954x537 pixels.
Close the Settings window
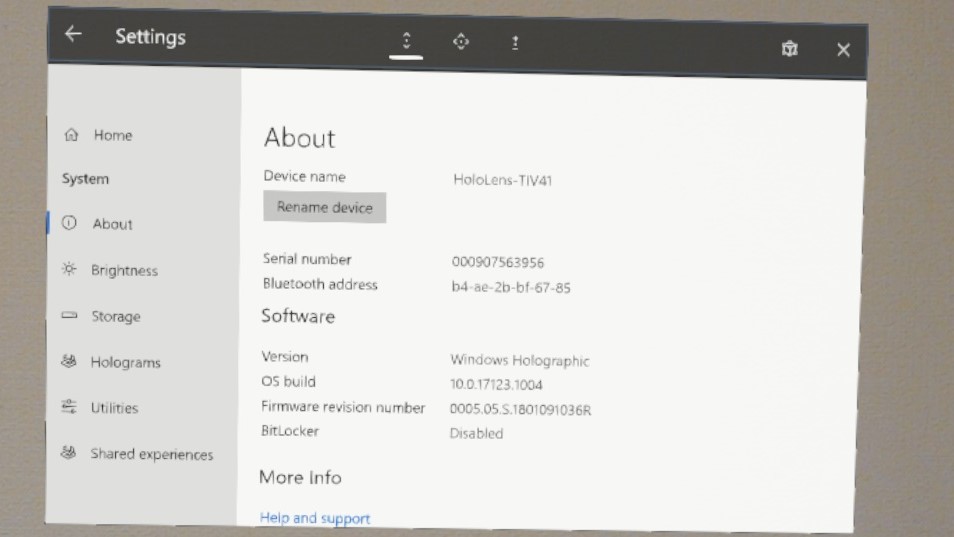843,50
